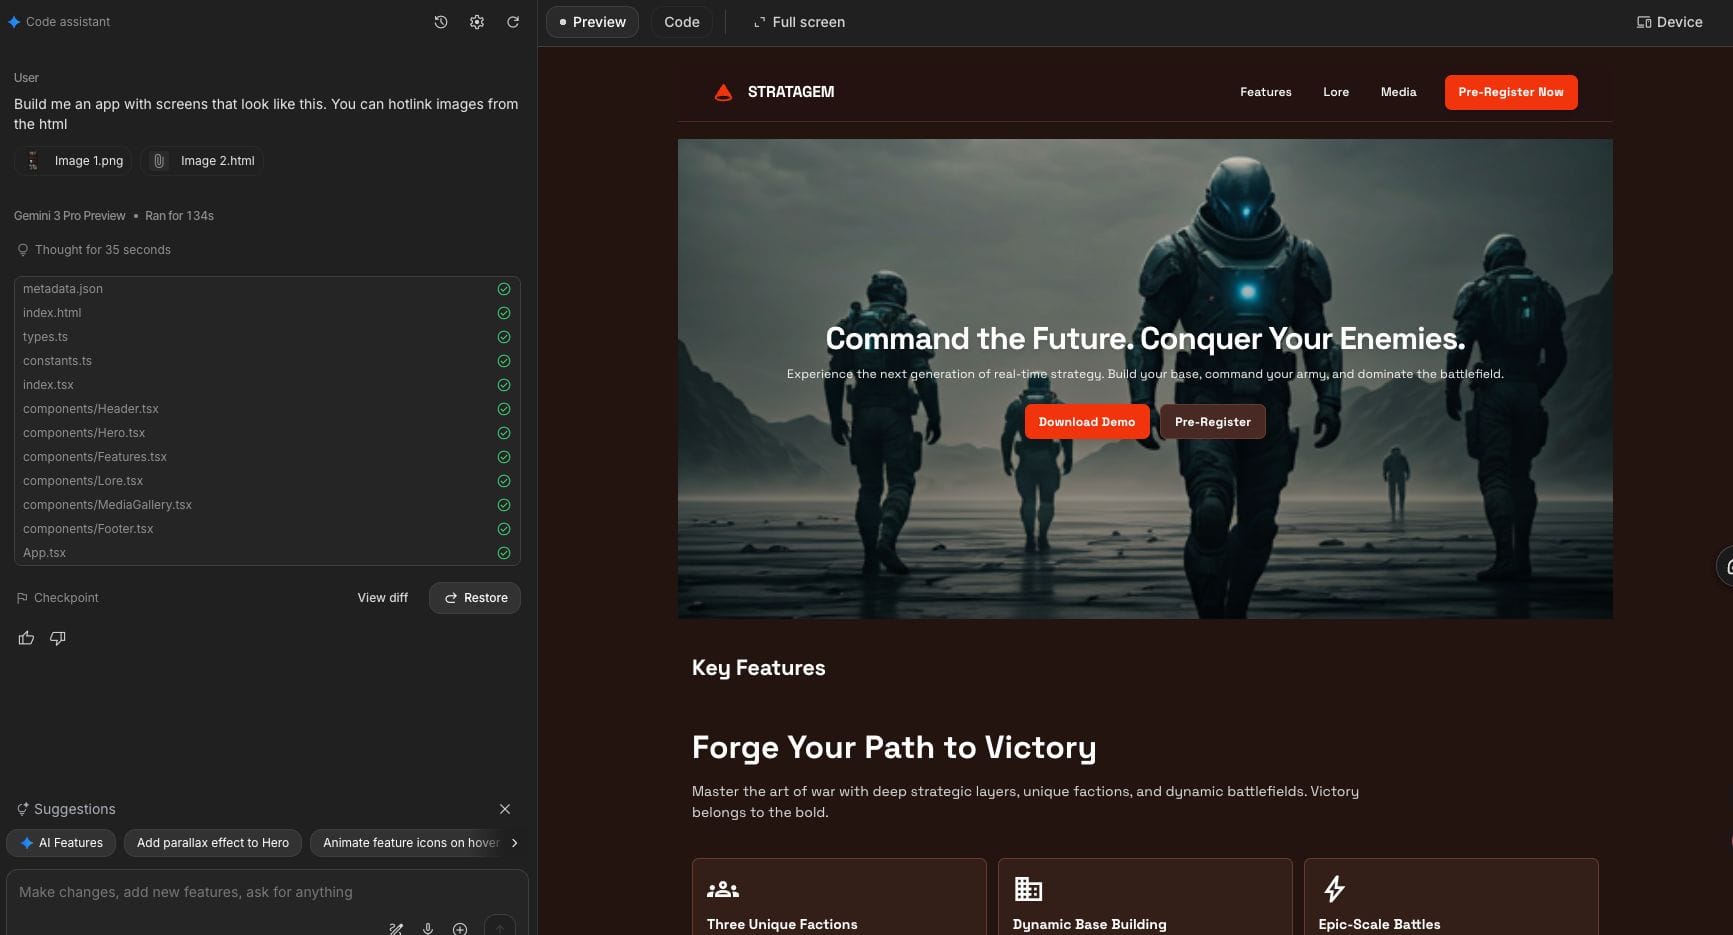The height and width of the screenshot is (935, 1733).
Task: Expand the 'Thought for 35 seconds' section
Action: coord(102,250)
